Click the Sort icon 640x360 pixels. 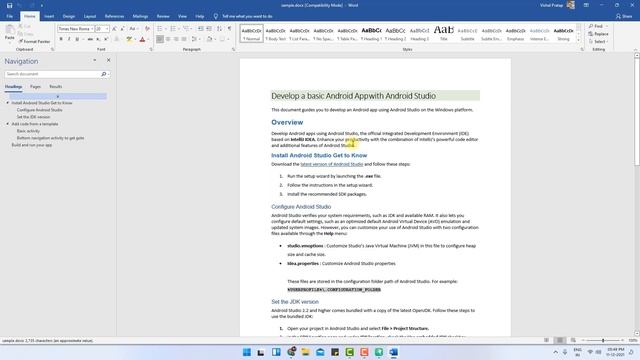220,29
